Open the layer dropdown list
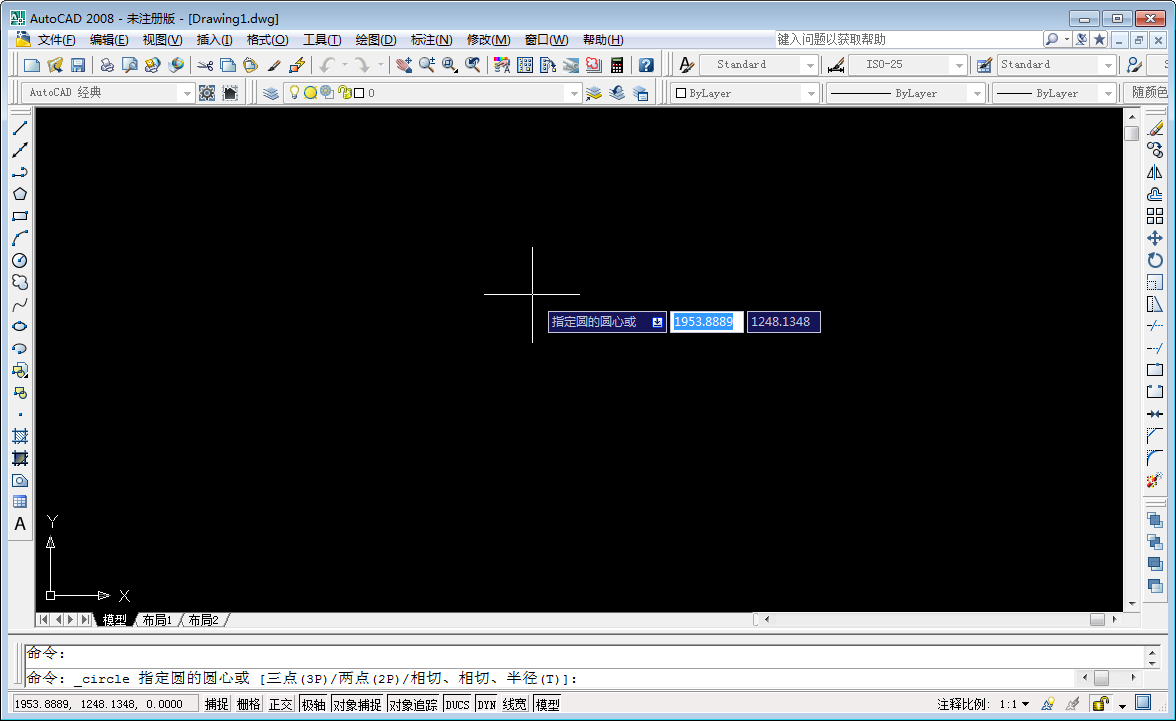This screenshot has height=721, width=1176. 575,92
